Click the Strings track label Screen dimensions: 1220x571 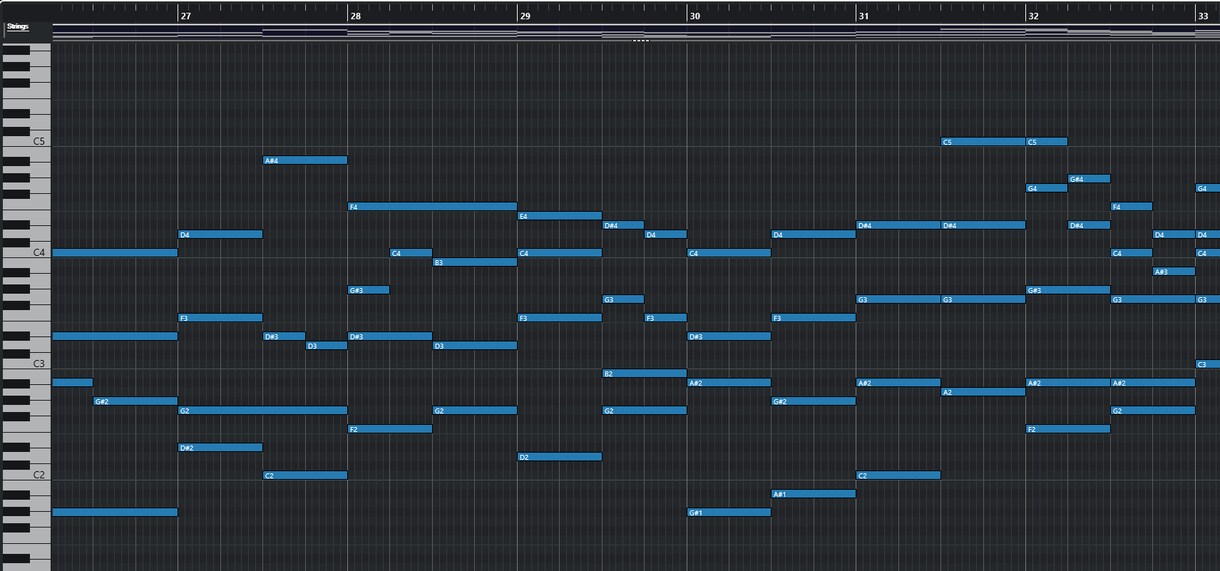17,26
